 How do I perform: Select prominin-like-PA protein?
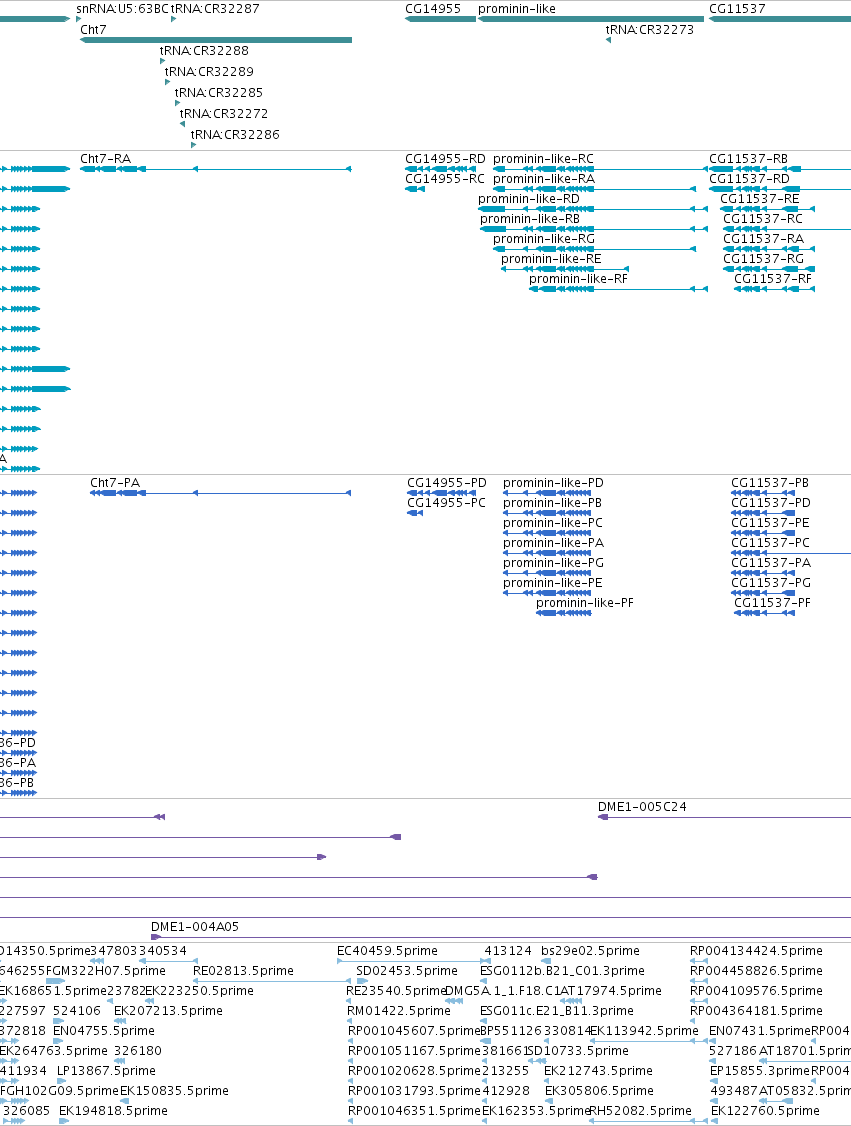[x=553, y=543]
